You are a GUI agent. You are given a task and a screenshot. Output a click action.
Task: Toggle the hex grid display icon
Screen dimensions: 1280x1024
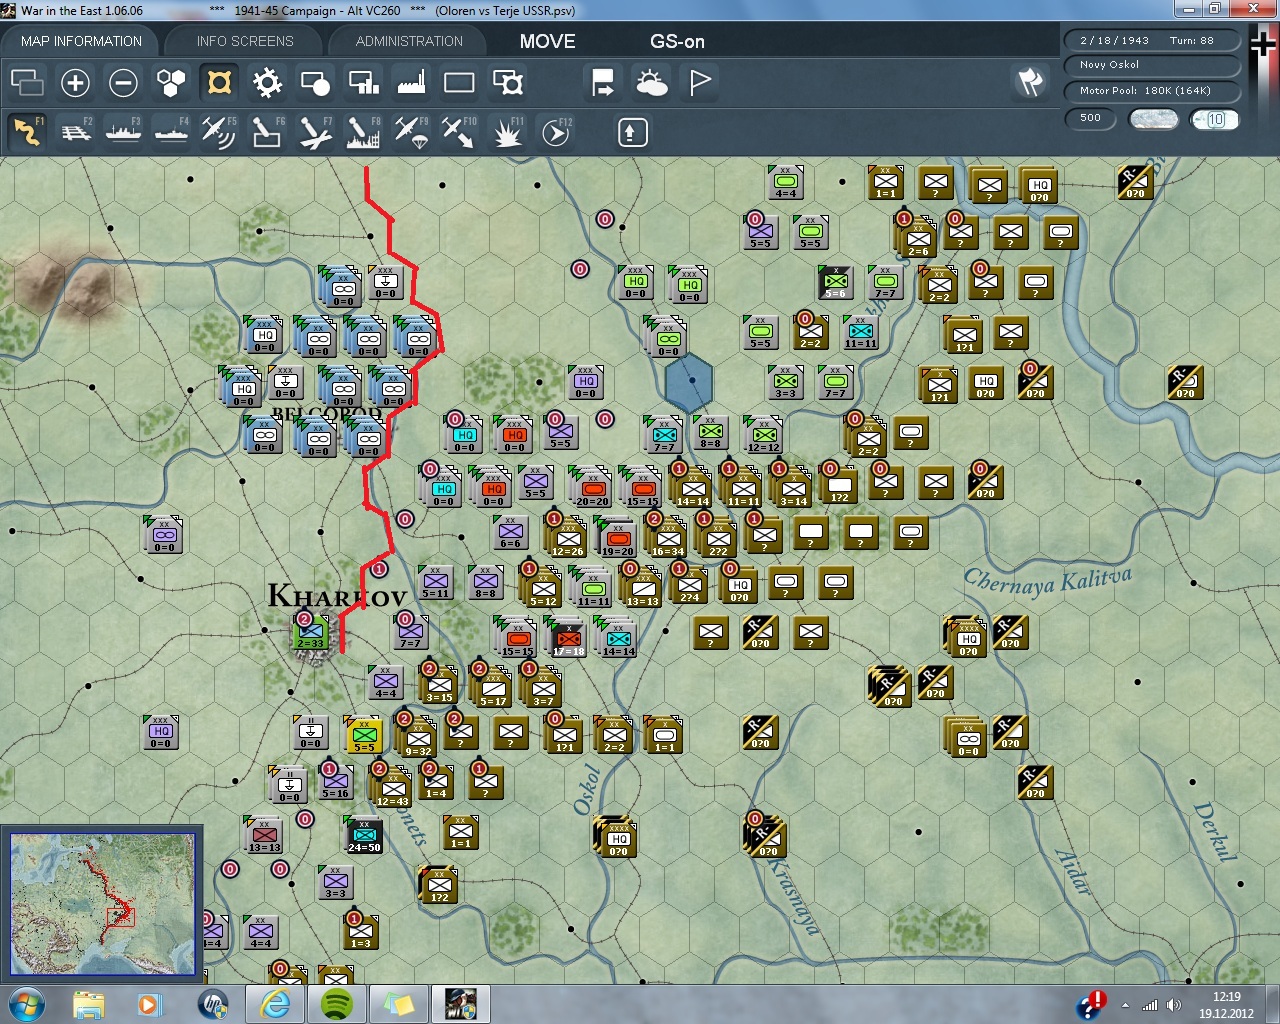(x=171, y=82)
